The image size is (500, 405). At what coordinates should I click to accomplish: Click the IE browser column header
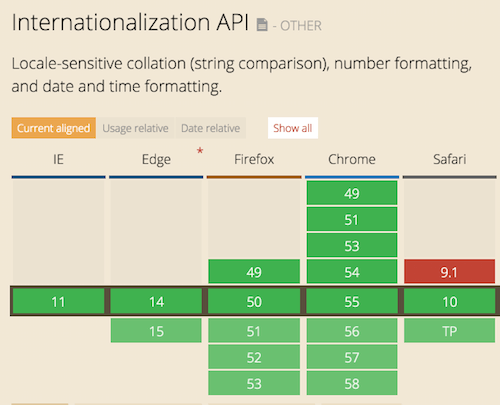[x=58, y=159]
